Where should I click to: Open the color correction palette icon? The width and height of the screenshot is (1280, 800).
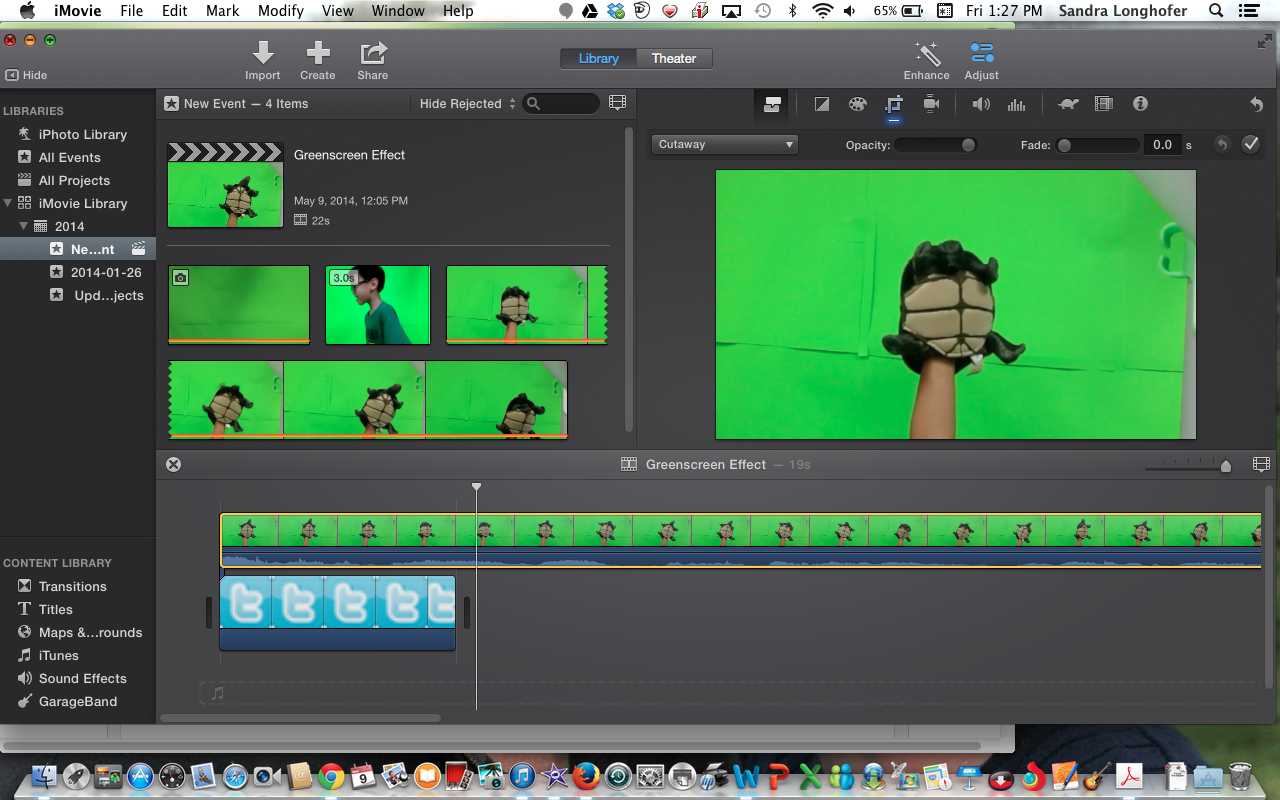(857, 104)
